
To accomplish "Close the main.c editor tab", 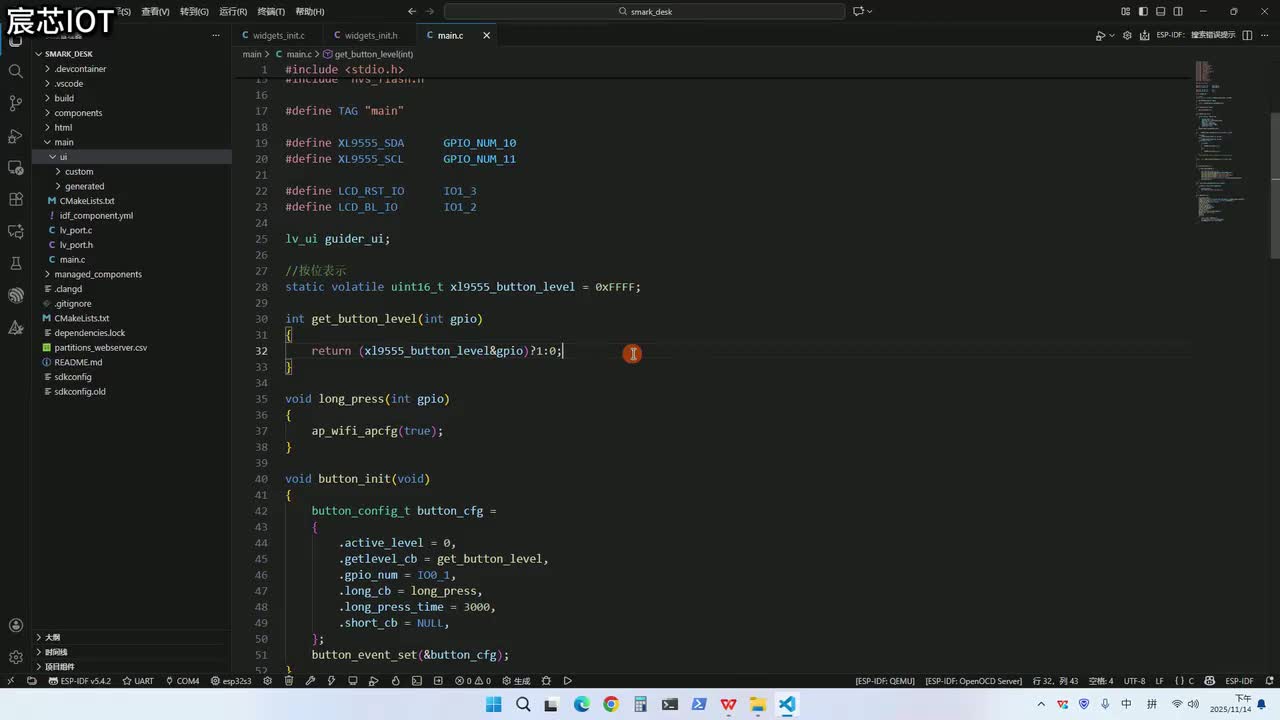I will (487, 35).
